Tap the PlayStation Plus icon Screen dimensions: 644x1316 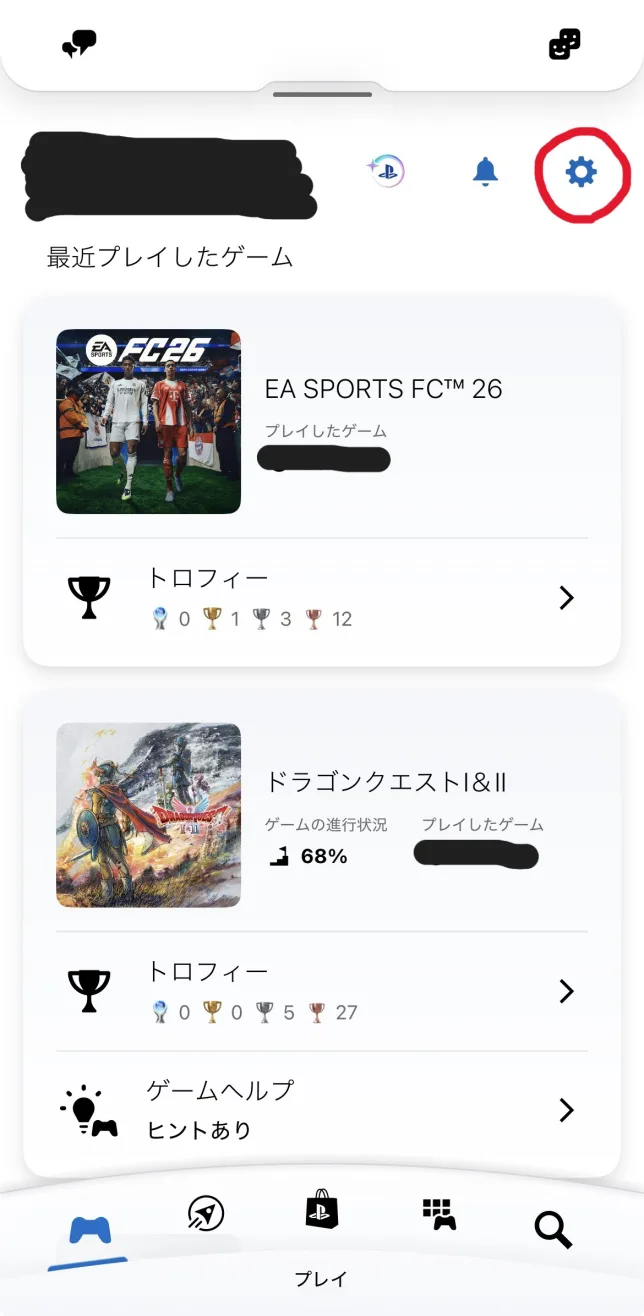click(x=384, y=172)
